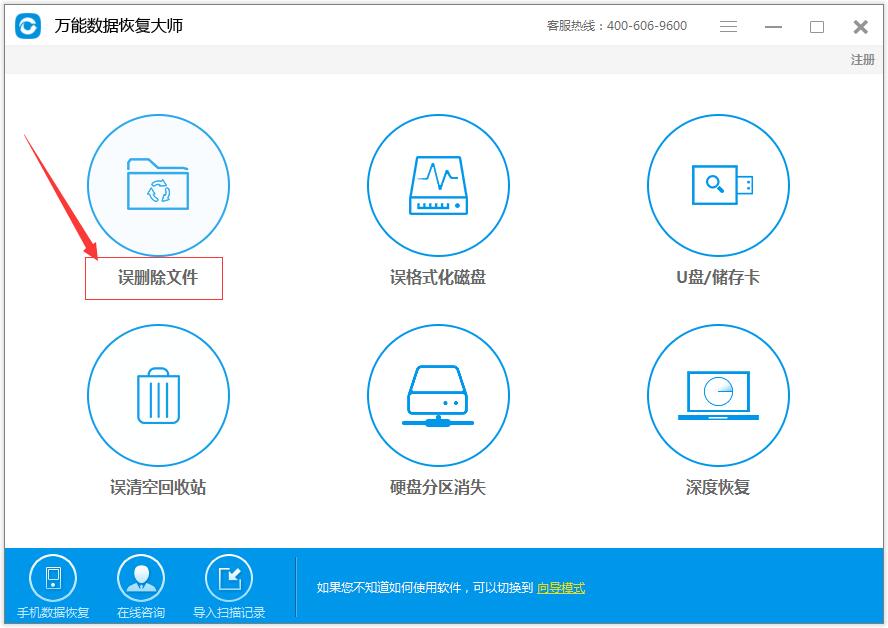The width and height of the screenshot is (888, 628).
Task: Select the U盘/储存卡 text label
Action: click(718, 278)
